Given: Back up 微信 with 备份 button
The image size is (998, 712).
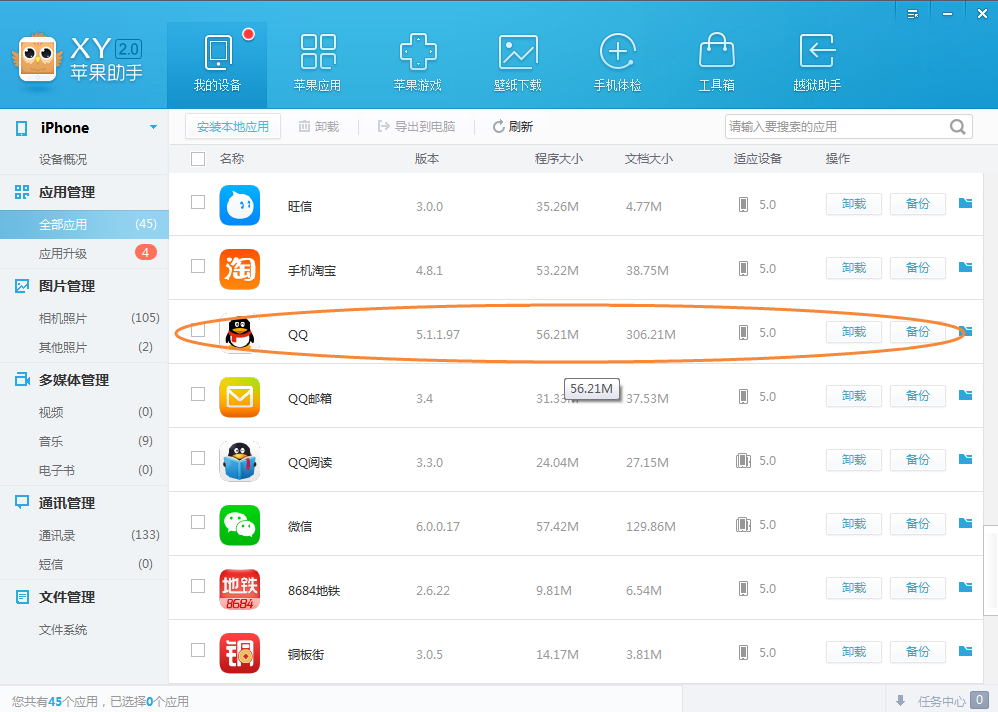Looking at the screenshot, I should [x=917, y=524].
